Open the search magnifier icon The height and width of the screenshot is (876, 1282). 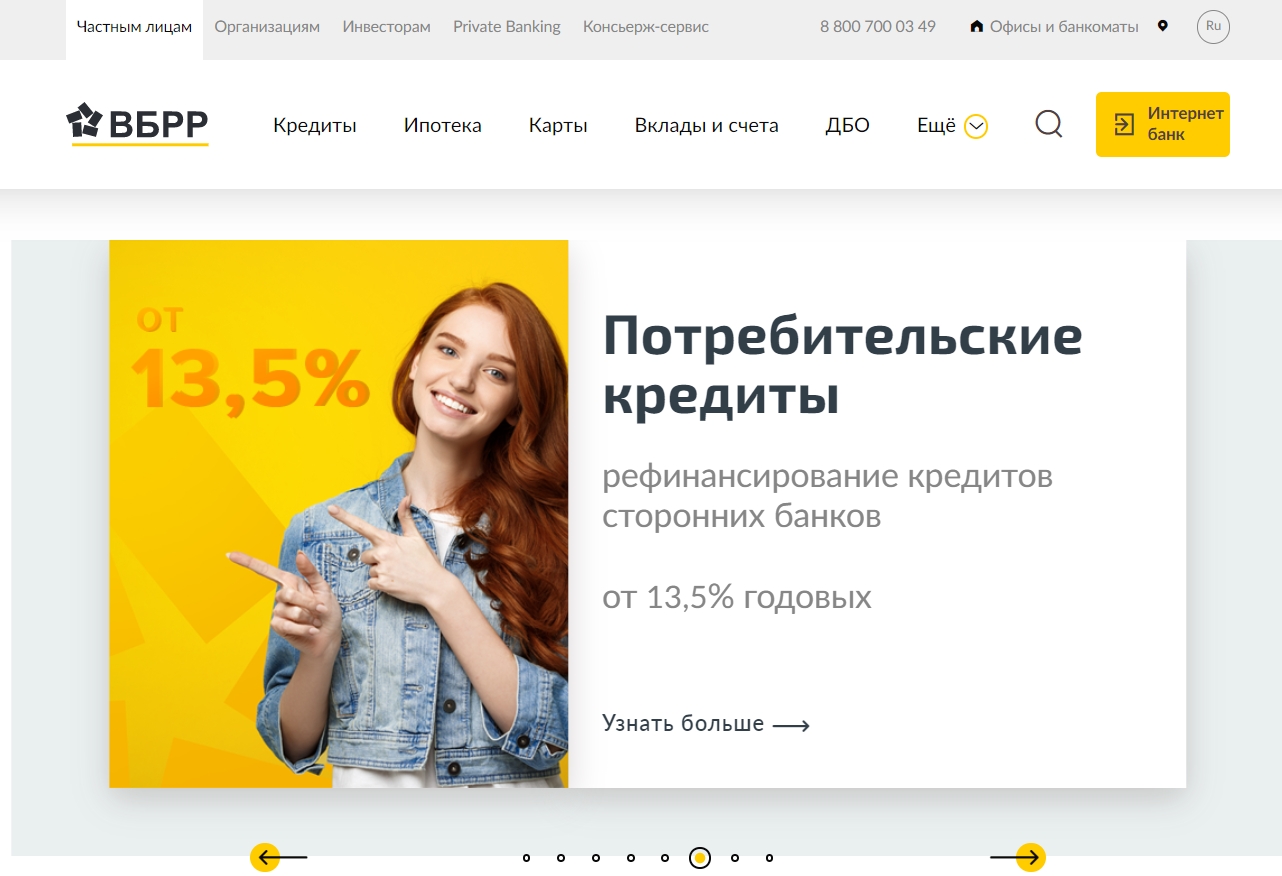[1048, 124]
